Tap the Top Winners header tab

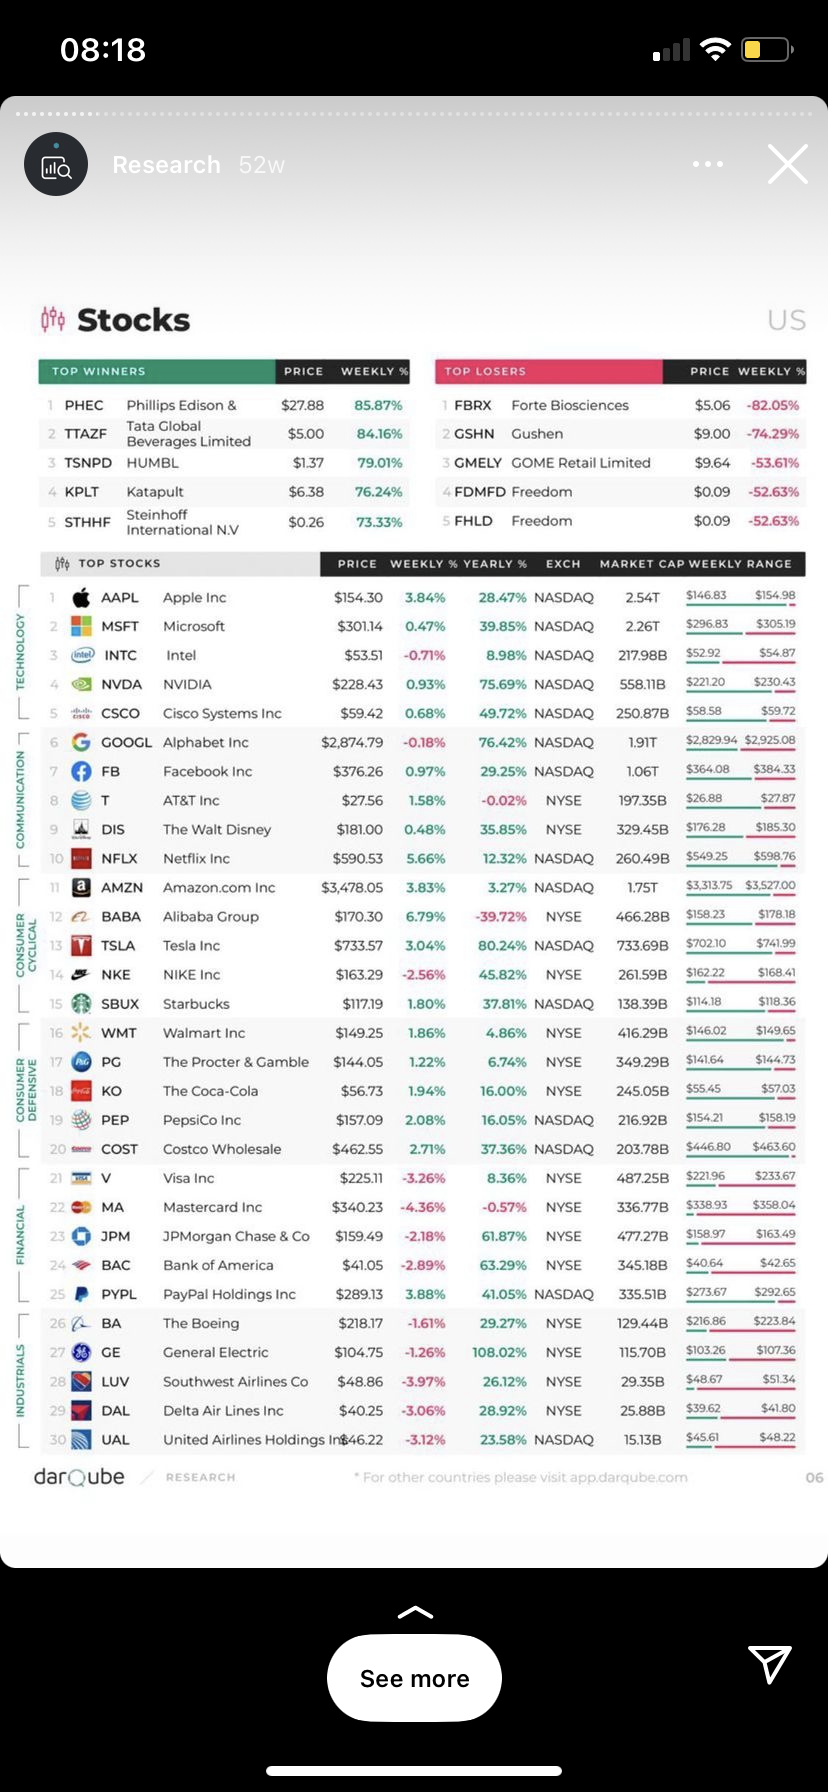(x=157, y=372)
